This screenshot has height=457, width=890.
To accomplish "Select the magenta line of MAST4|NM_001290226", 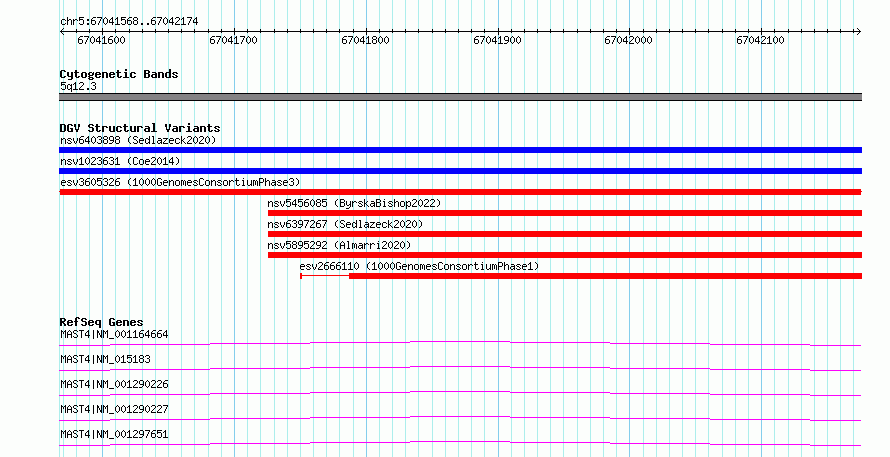I will [x=460, y=393].
